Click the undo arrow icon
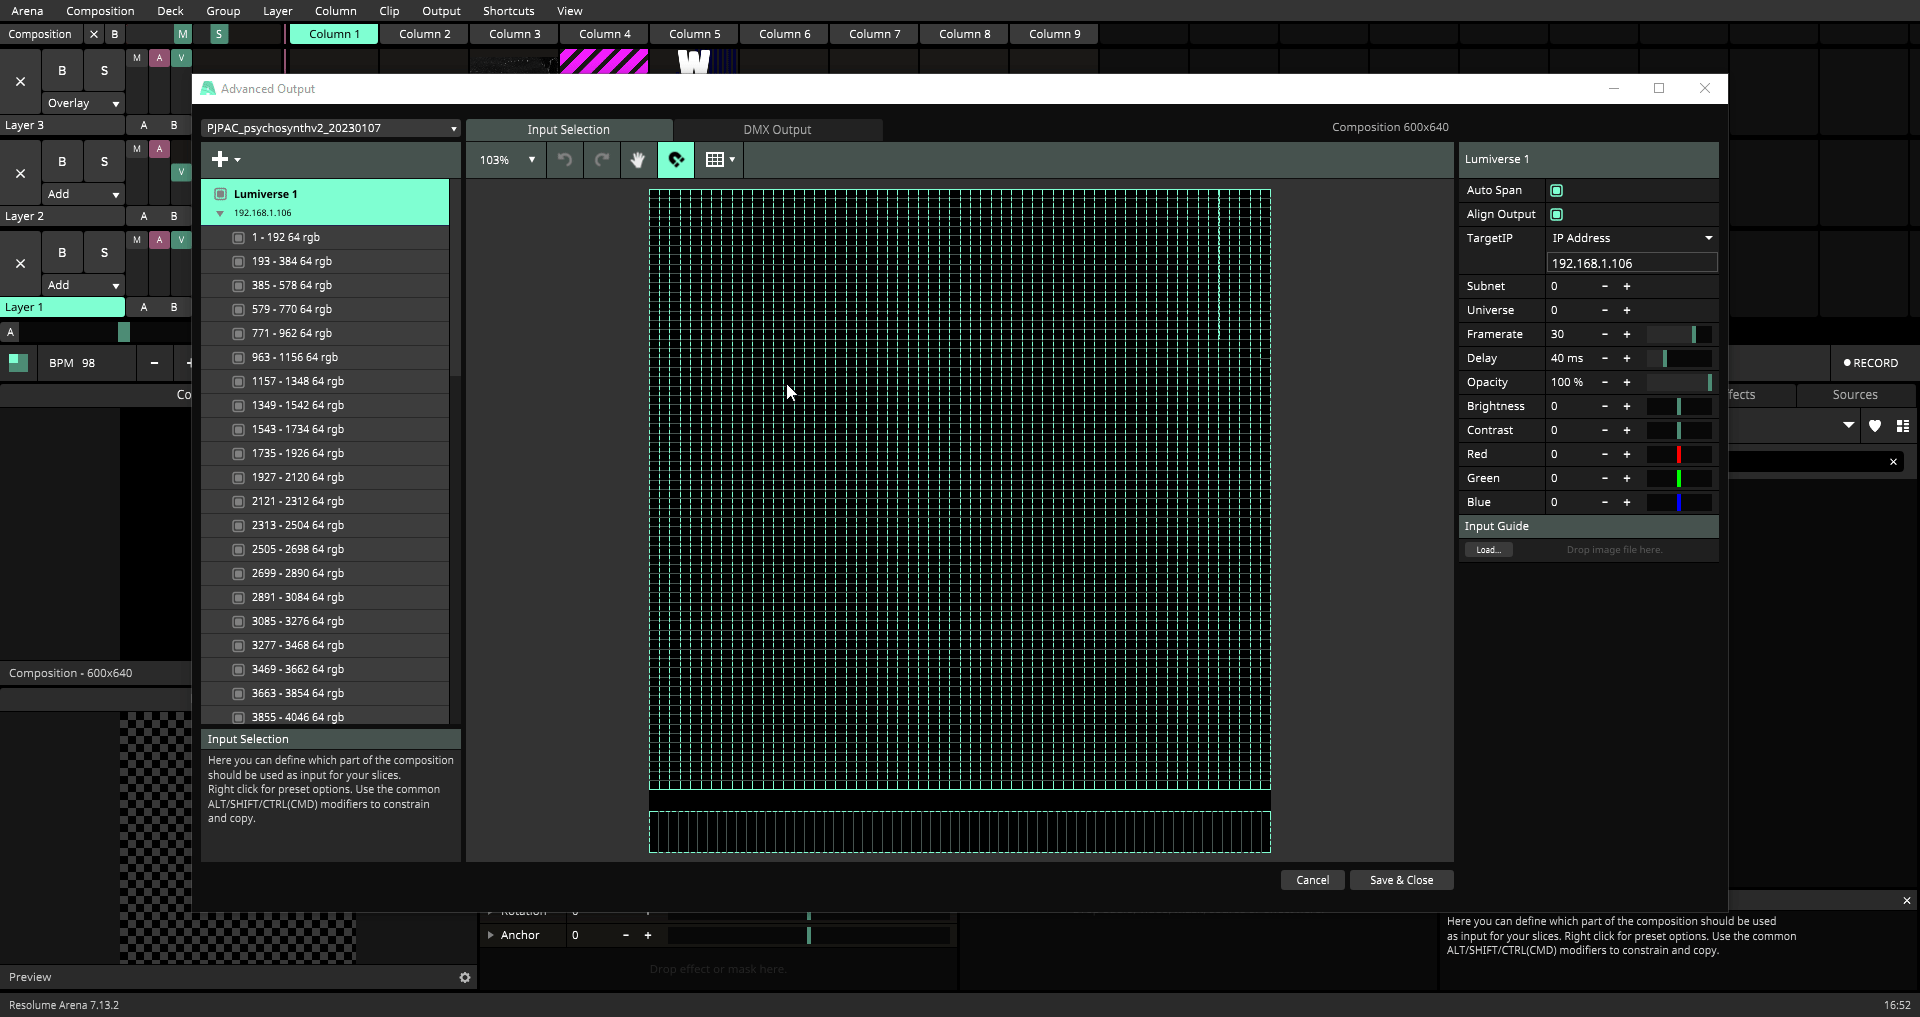 (x=565, y=160)
